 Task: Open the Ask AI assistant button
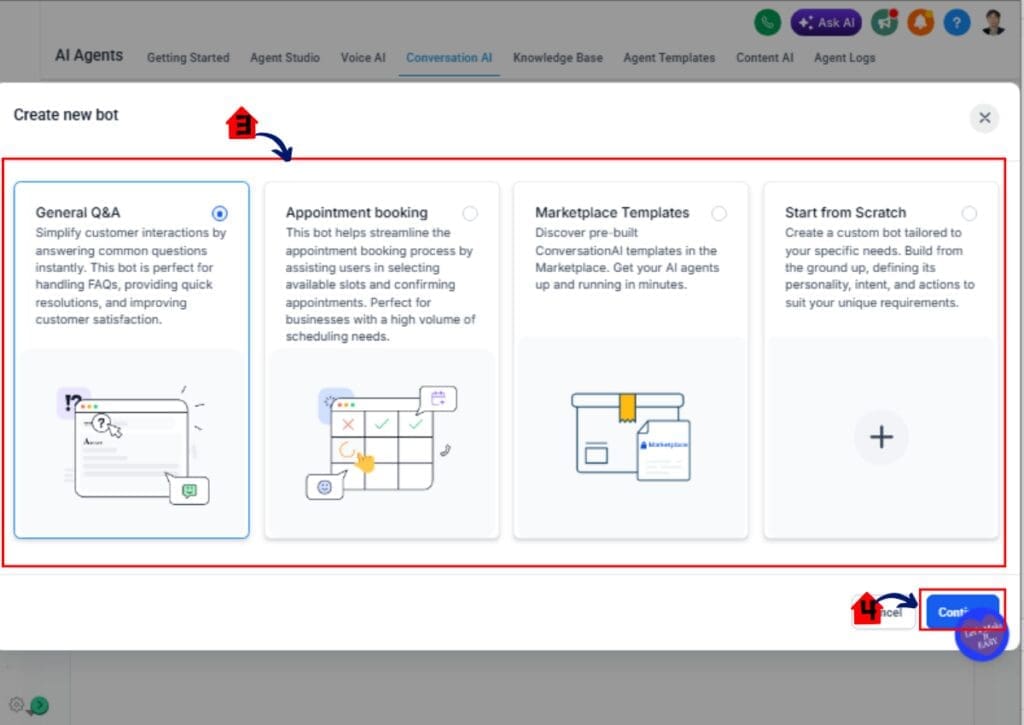[826, 23]
